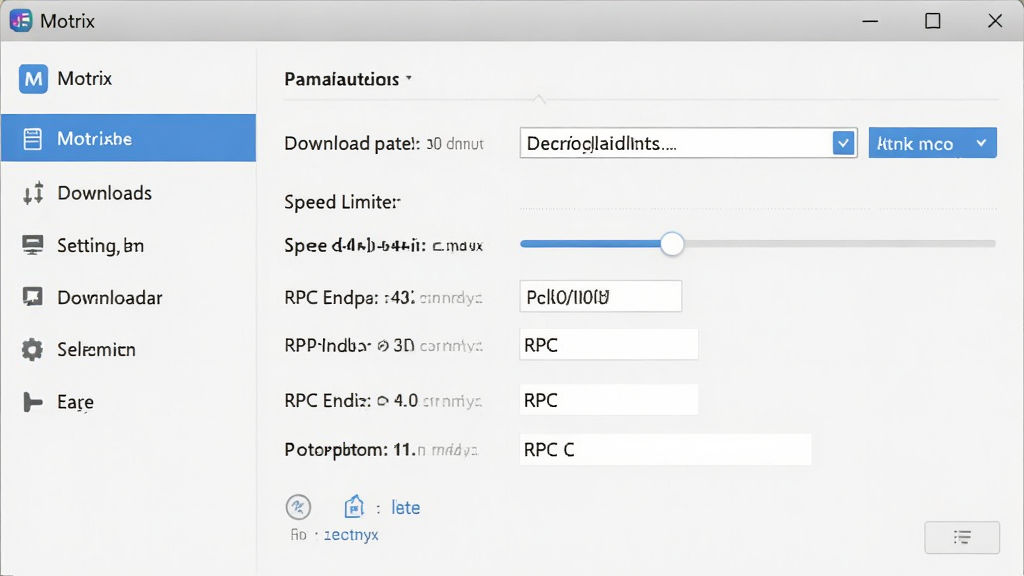This screenshot has width=1024, height=576.
Task: Maximize the Motrix window
Action: (933, 21)
